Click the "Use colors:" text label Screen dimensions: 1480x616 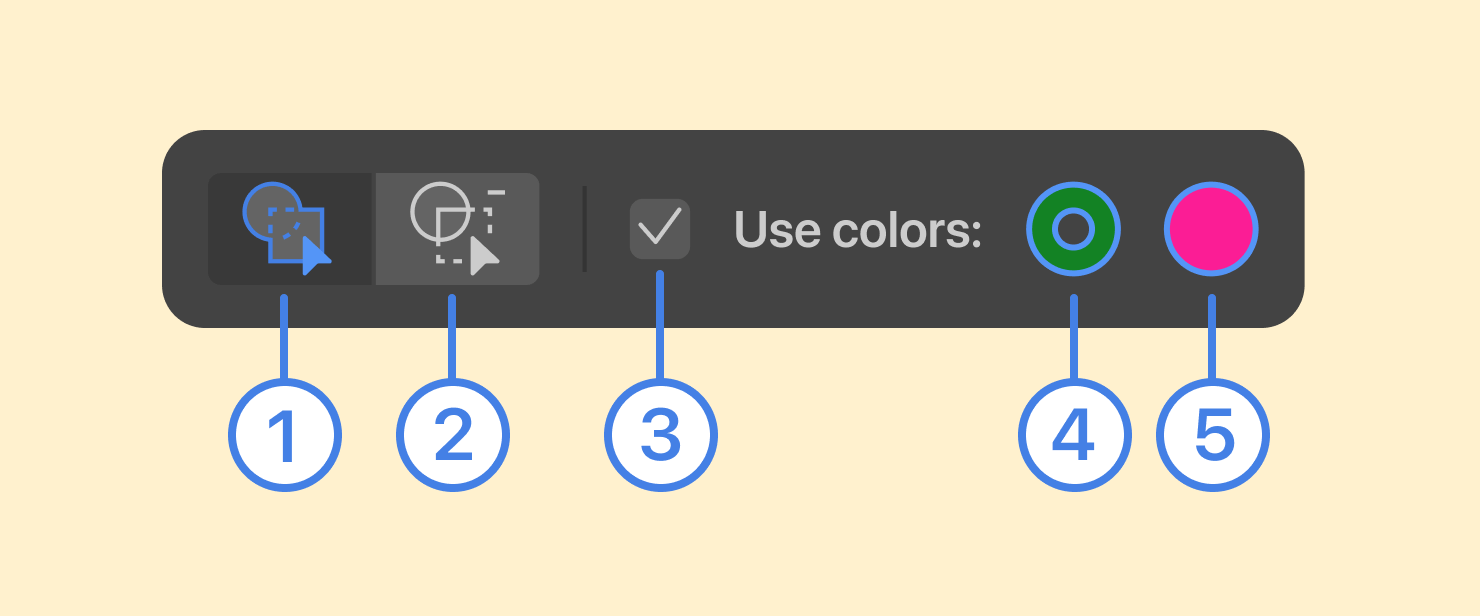click(x=858, y=230)
